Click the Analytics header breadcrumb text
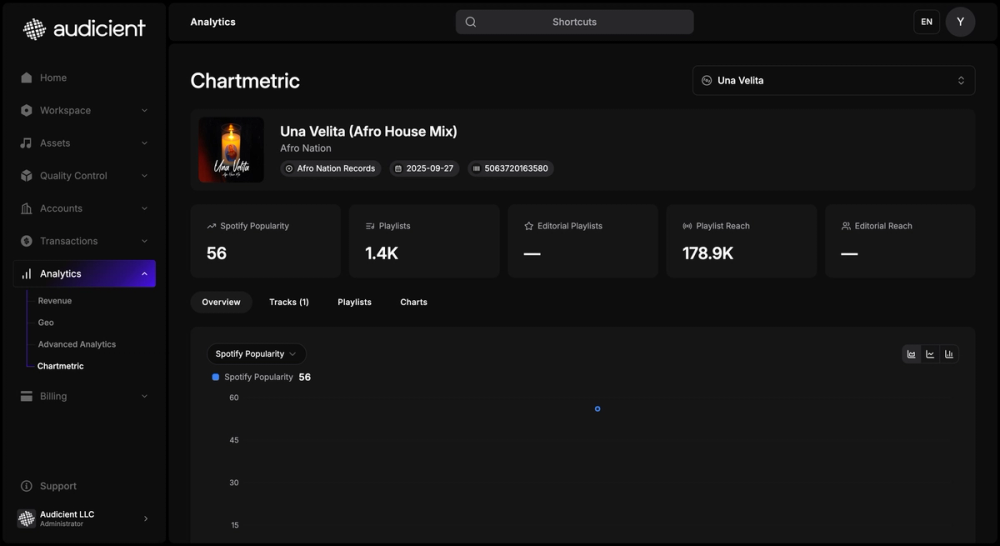The width and height of the screenshot is (1000, 546). [213, 22]
